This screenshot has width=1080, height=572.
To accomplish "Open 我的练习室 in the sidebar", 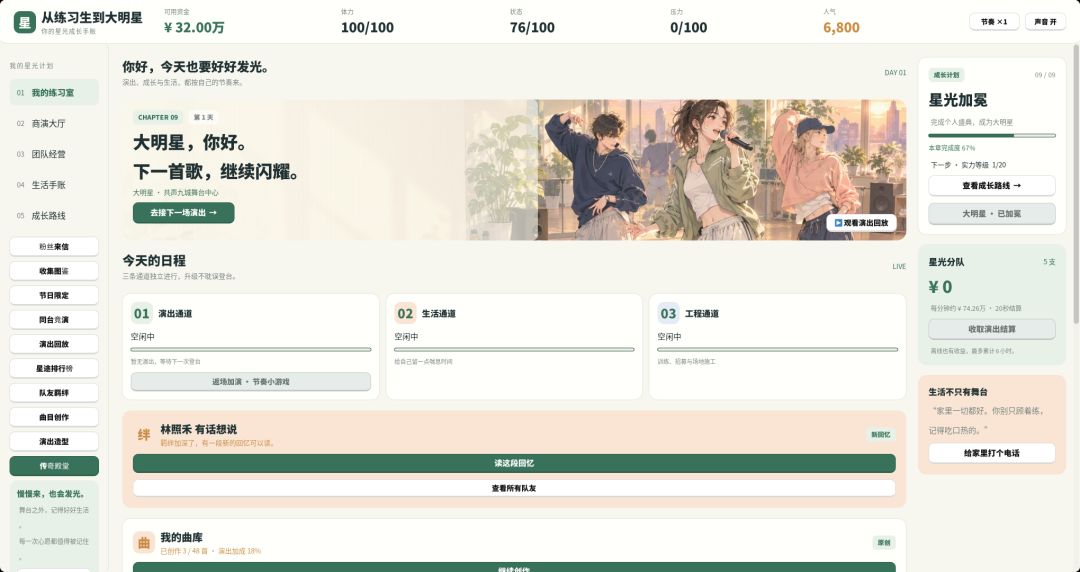I will click(x=54, y=92).
